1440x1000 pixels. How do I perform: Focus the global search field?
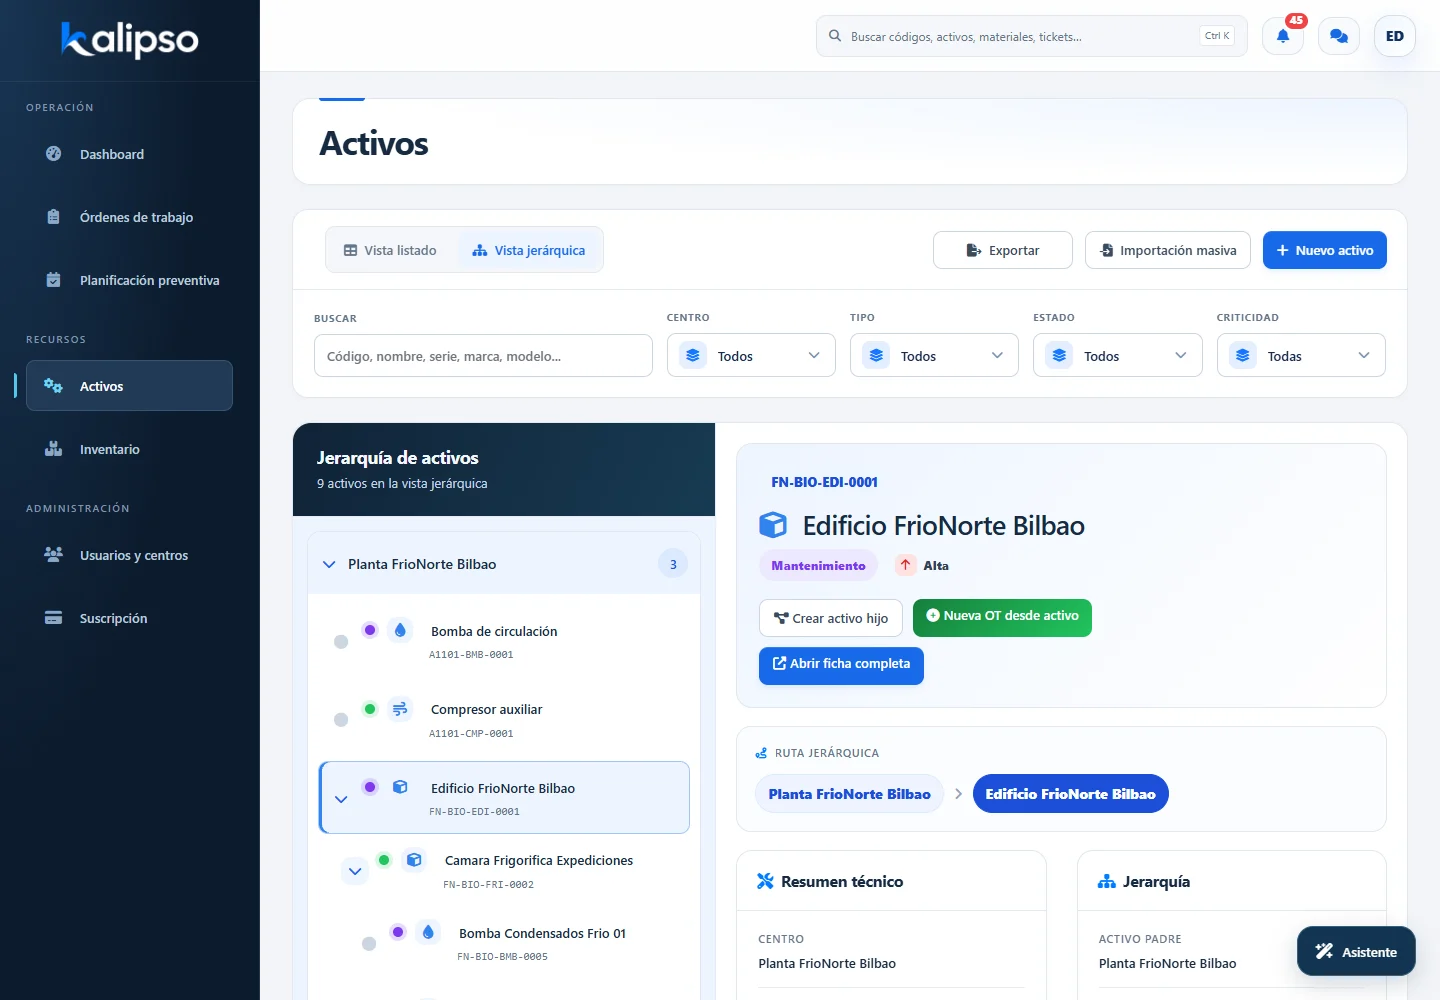pos(1031,36)
